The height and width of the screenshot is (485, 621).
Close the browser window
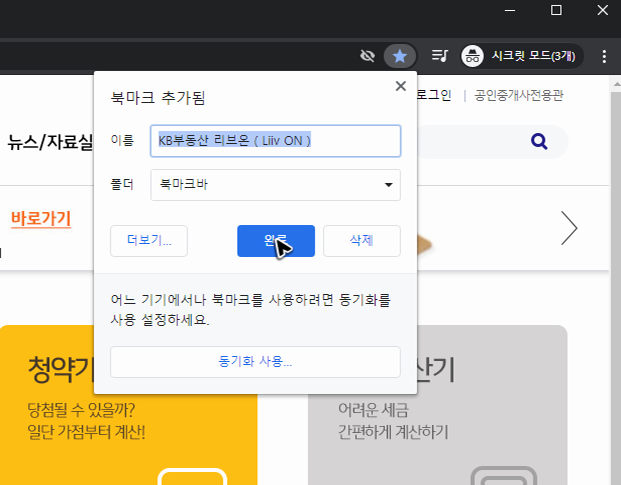pyautogui.click(x=602, y=10)
